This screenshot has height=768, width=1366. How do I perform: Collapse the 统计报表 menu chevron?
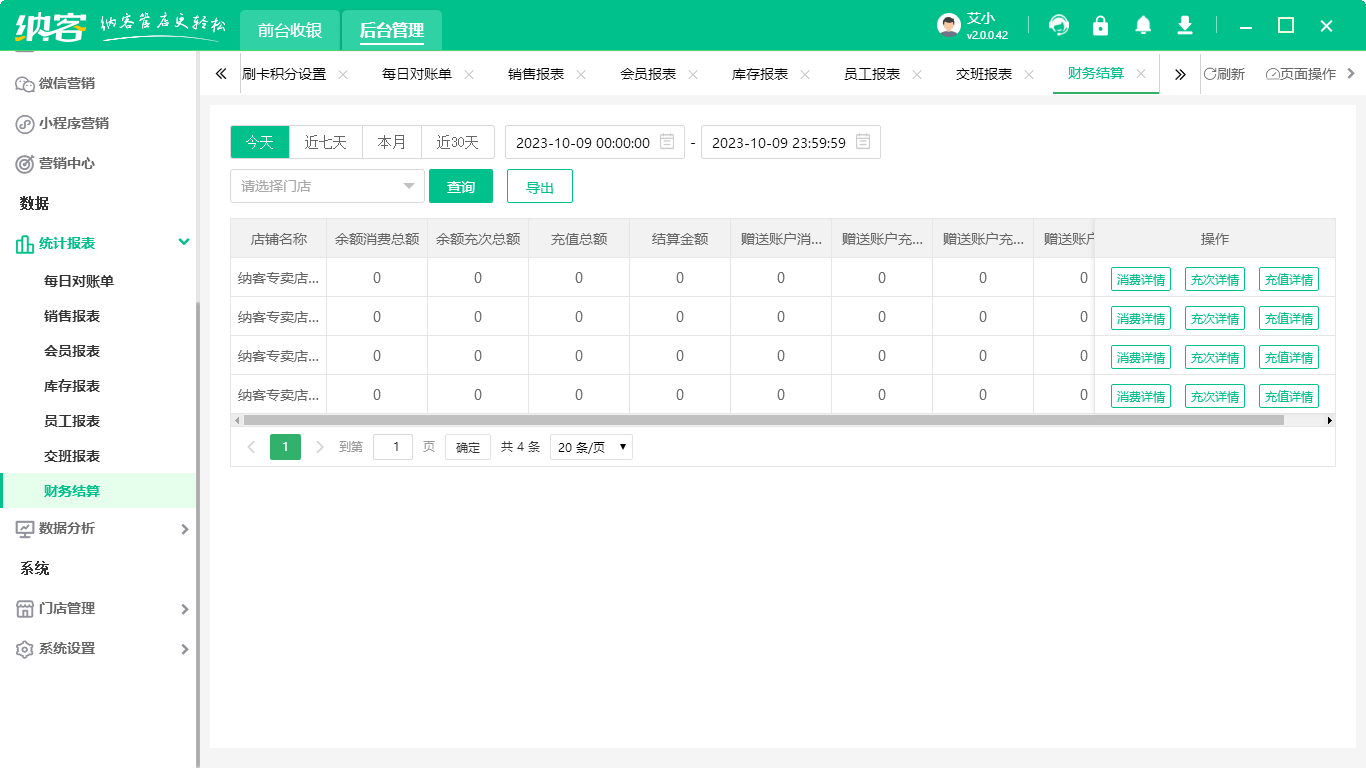(x=183, y=242)
